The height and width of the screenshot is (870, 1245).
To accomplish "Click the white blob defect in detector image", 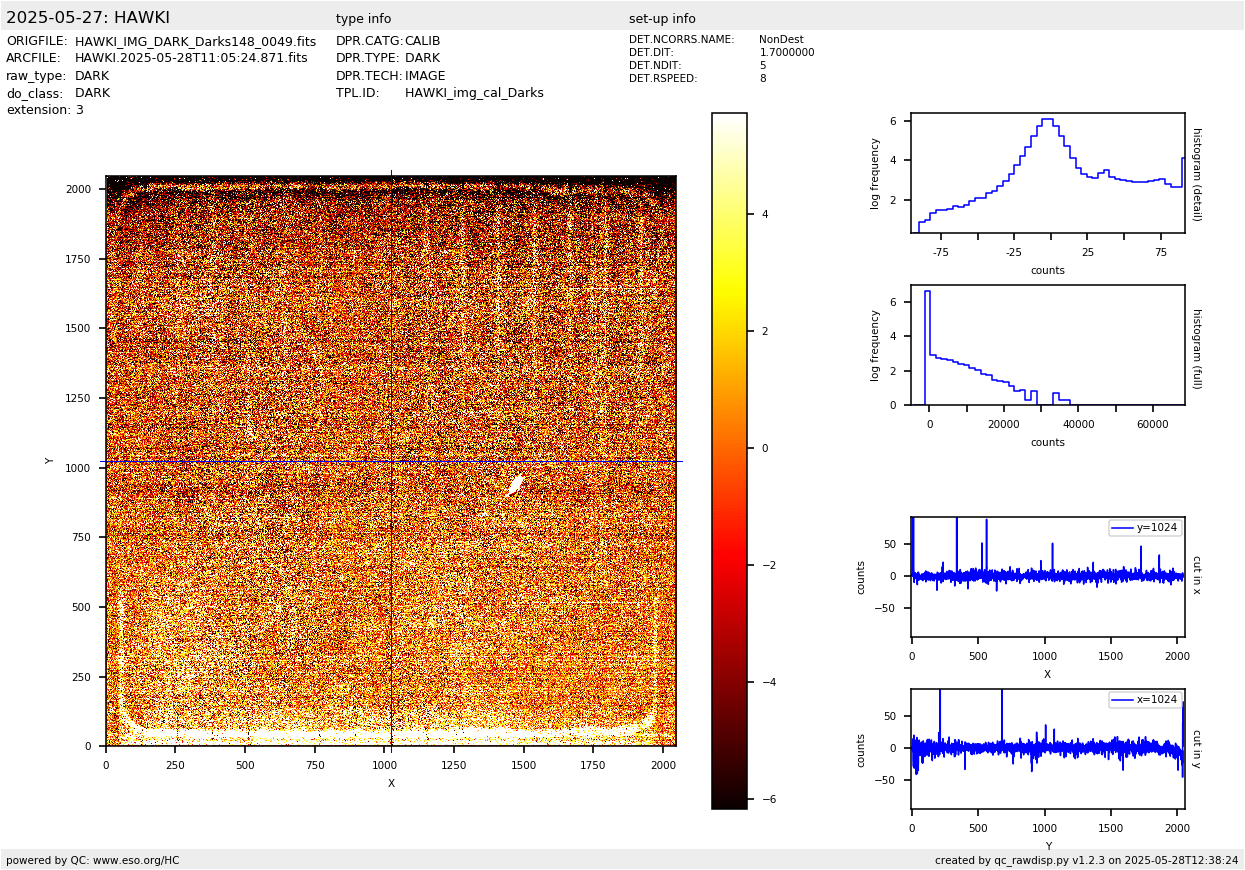I will (516, 485).
